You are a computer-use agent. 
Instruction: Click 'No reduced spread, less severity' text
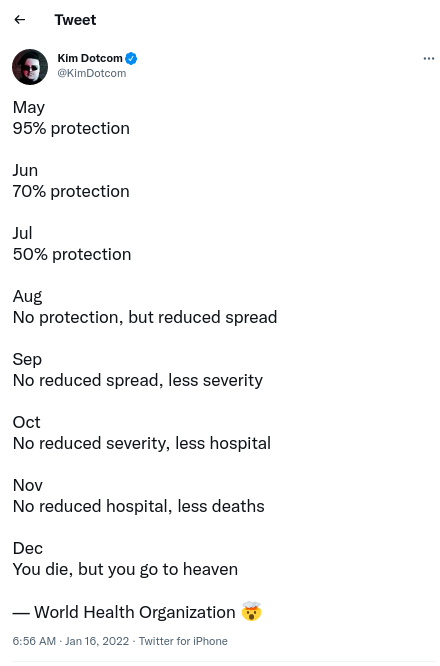[138, 380]
